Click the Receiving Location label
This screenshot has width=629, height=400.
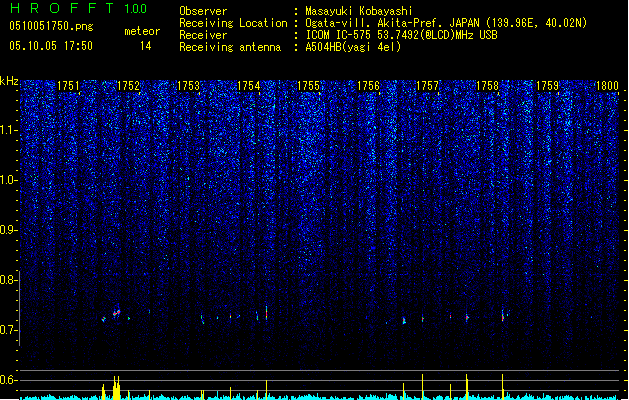(x=233, y=23)
